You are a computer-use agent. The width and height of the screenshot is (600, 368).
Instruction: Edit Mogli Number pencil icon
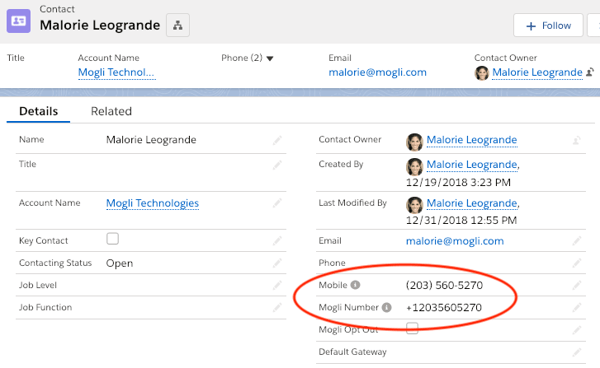coord(577,307)
